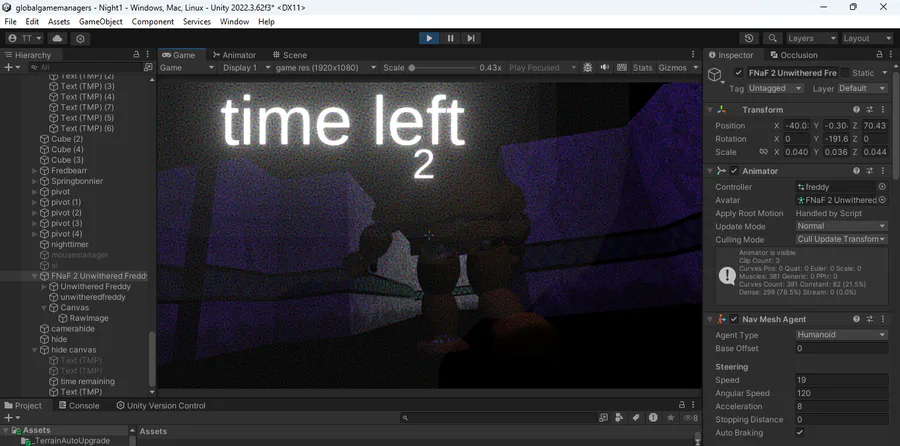Image resolution: width=900 pixels, height=446 pixels.
Task: Open the Undo History icon
Action: point(749,38)
